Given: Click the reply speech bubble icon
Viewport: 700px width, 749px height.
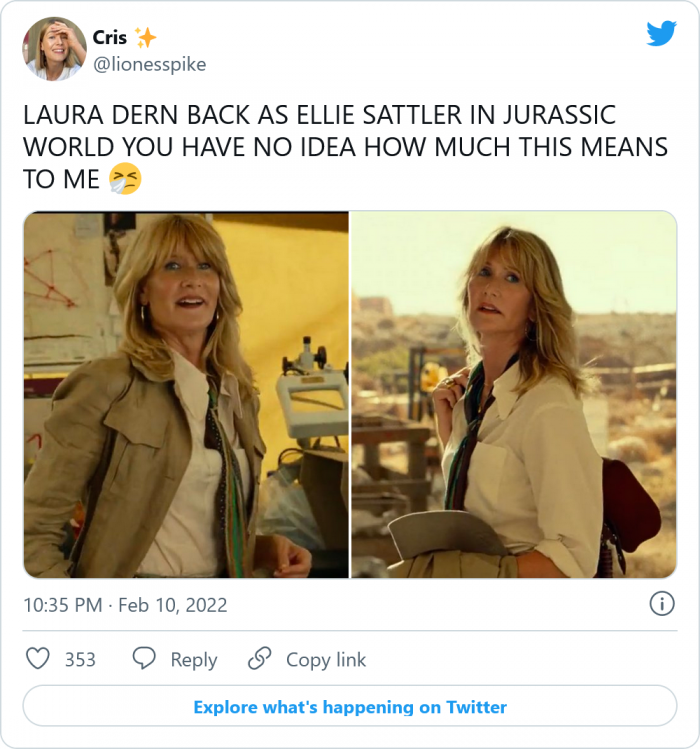Looking at the screenshot, I should click(144, 659).
